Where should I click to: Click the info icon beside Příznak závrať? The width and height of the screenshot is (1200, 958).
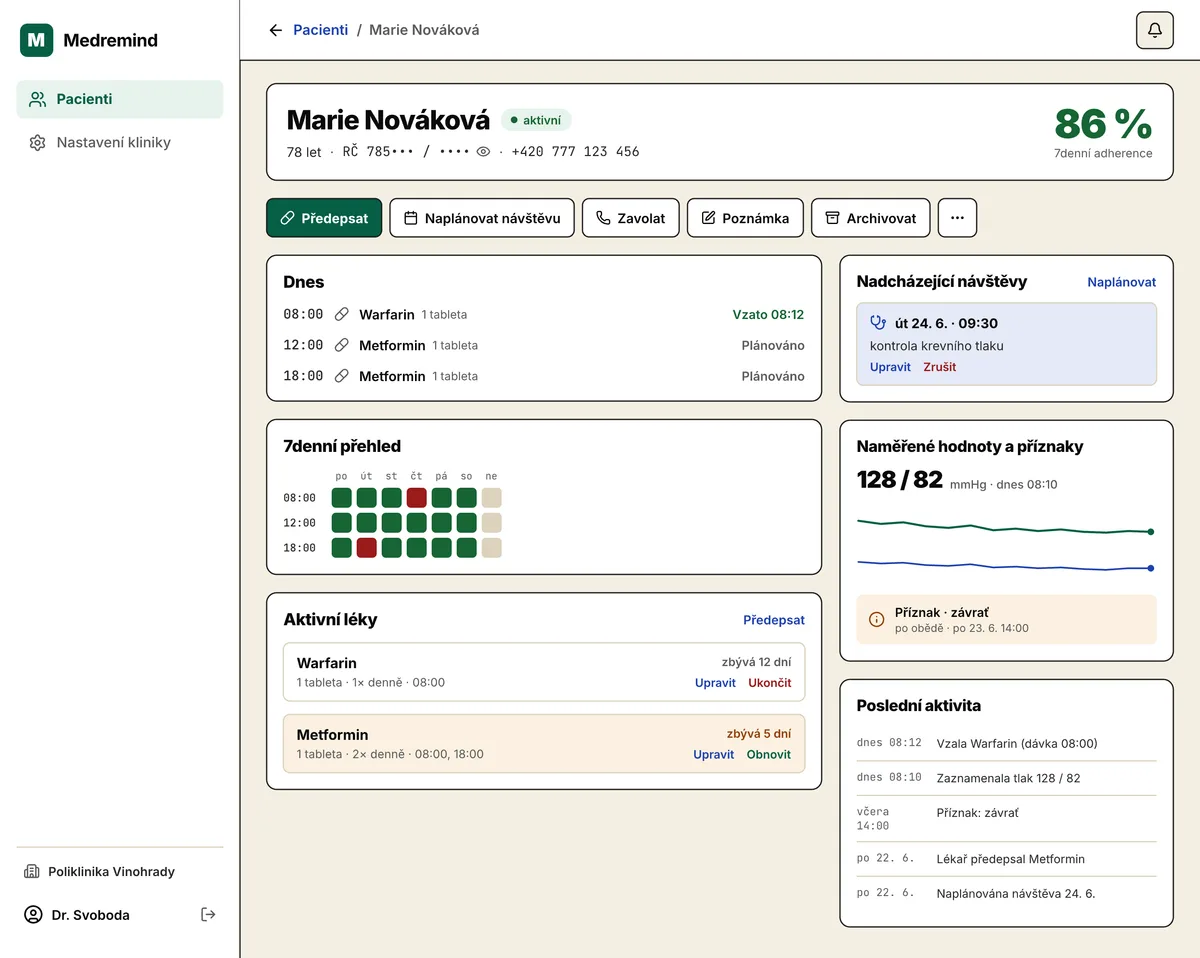pyautogui.click(x=877, y=619)
